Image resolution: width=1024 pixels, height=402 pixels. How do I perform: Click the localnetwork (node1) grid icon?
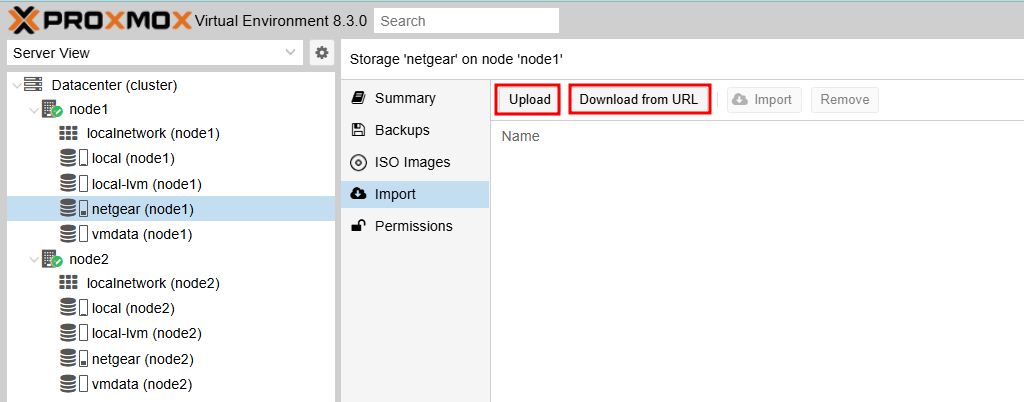pos(68,134)
